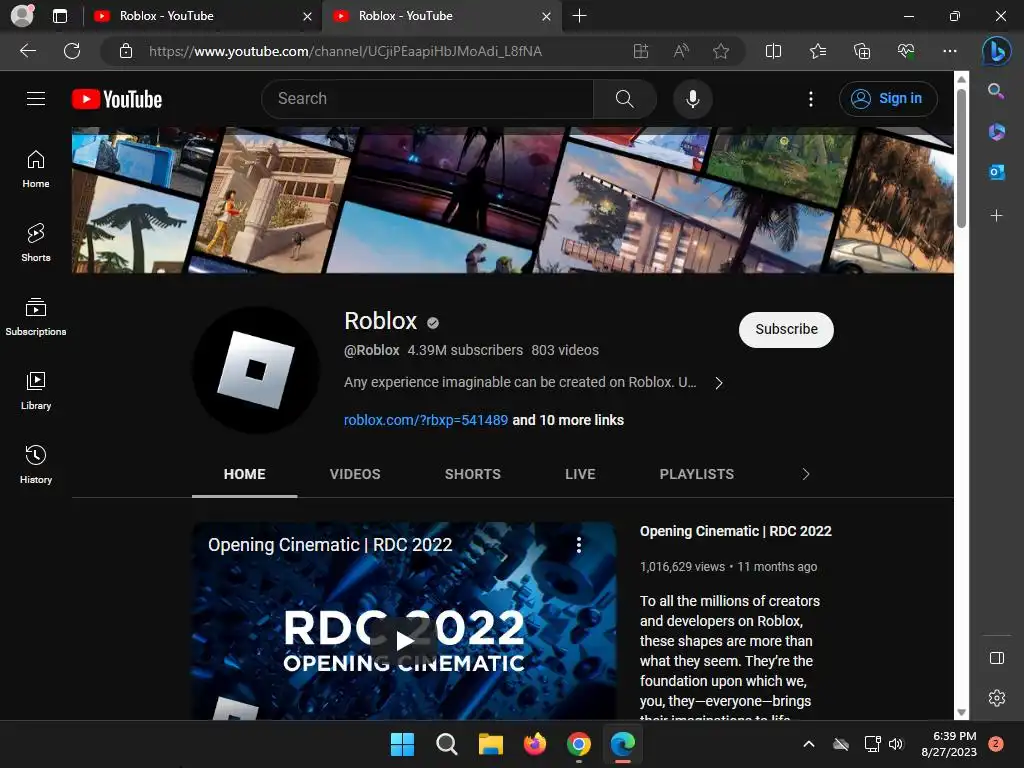
Task: Launch Google Chrome from the taskbar
Action: point(579,744)
